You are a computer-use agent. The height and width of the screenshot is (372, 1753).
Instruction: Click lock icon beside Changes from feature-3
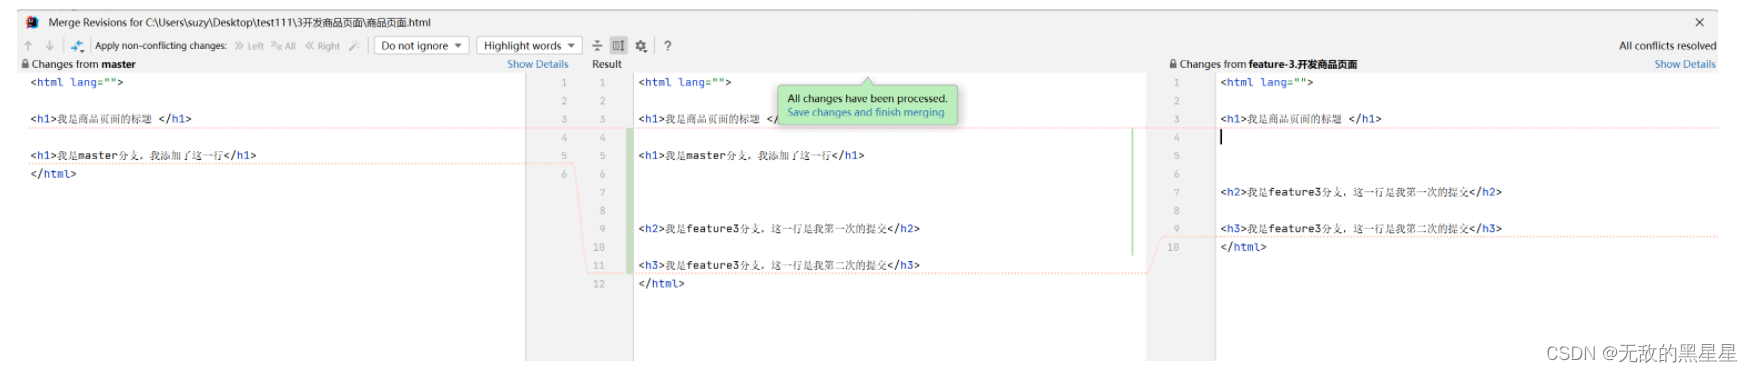tap(1173, 64)
